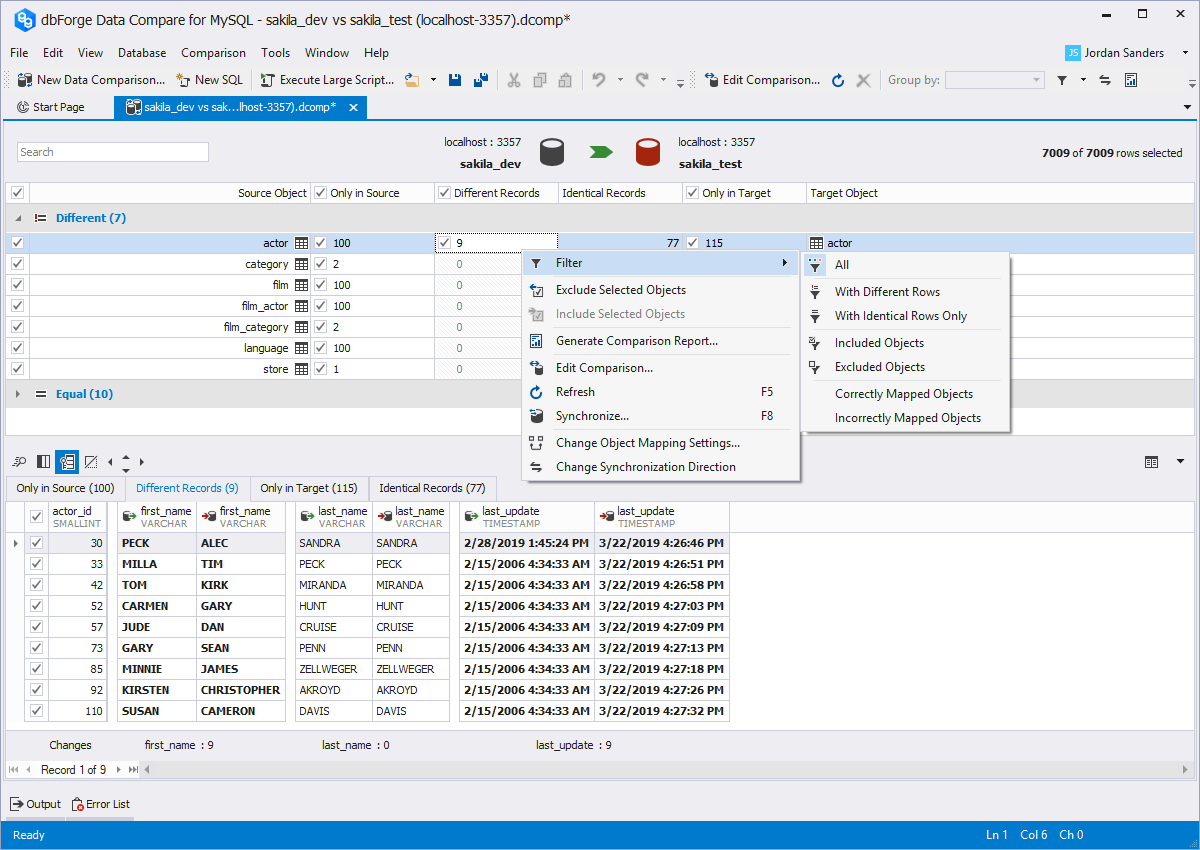Collapse the Different (7) group
1200x850 pixels.
pos(18,218)
